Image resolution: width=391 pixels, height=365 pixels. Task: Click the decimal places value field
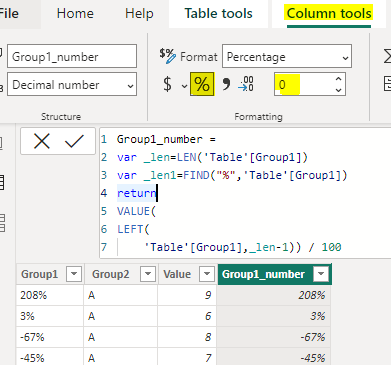[x=305, y=85]
